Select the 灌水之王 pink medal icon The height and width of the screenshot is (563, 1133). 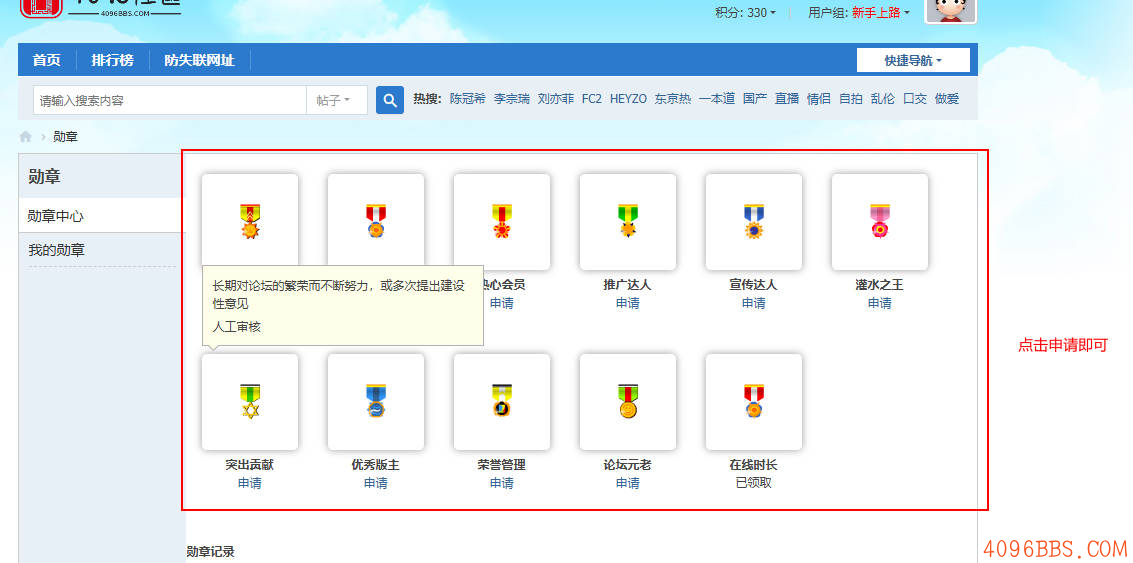point(879,221)
